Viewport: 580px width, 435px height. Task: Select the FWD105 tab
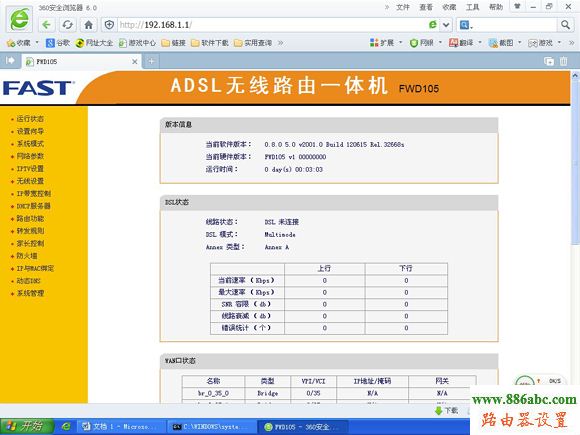(81, 61)
